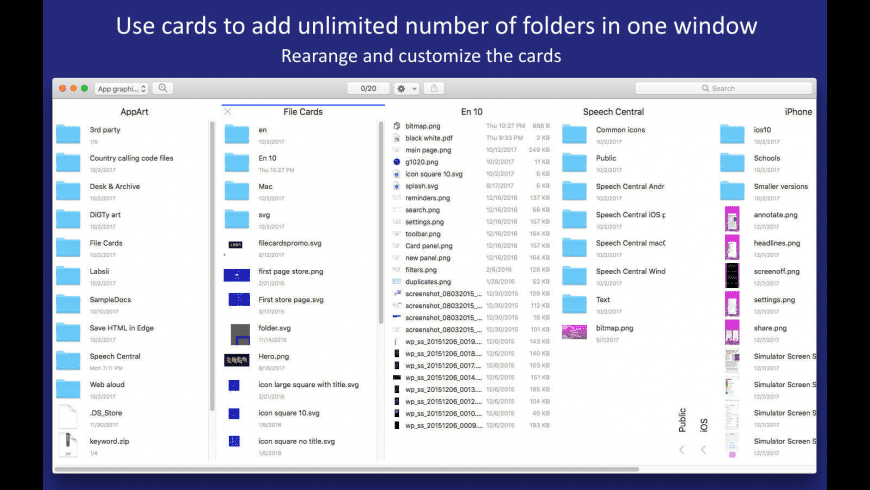The height and width of the screenshot is (490, 870).
Task: Open the Text folder icon
Action: pyautogui.click(x=574, y=304)
